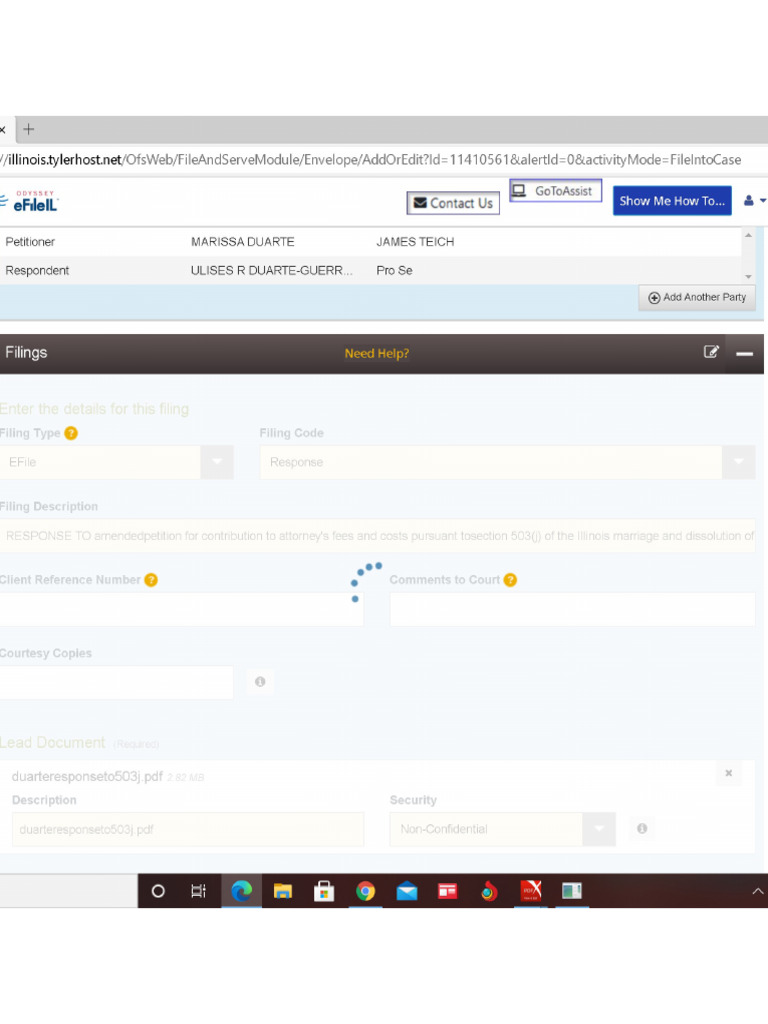The height and width of the screenshot is (1024, 768).
Task: Open a new browser tab
Action: (29, 129)
